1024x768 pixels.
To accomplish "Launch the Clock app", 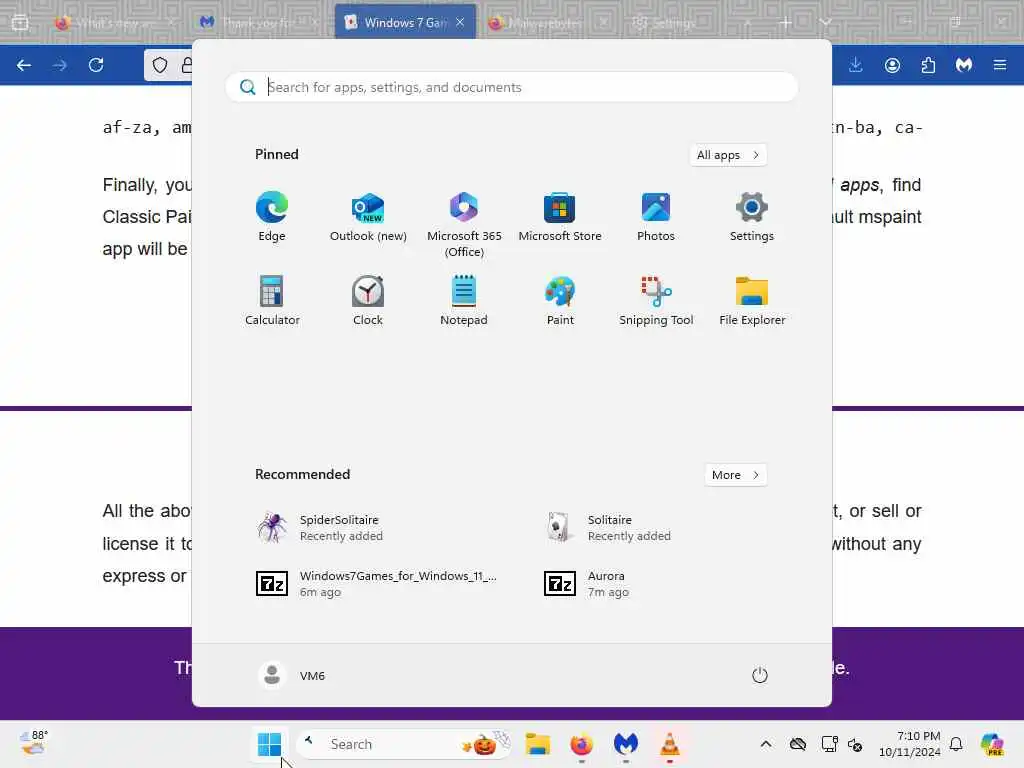I will [368, 300].
